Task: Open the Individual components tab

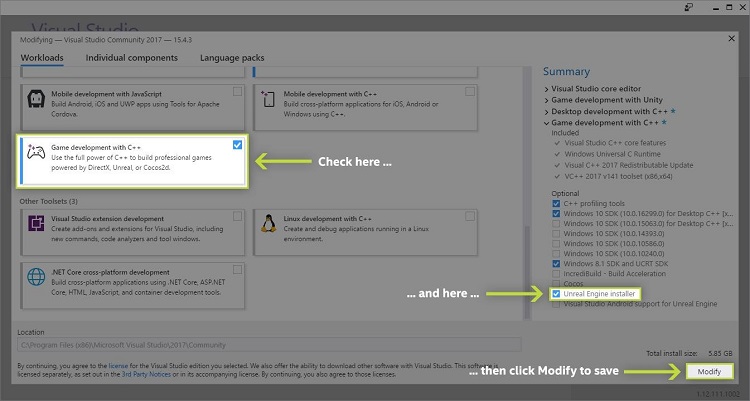Action: point(132,58)
